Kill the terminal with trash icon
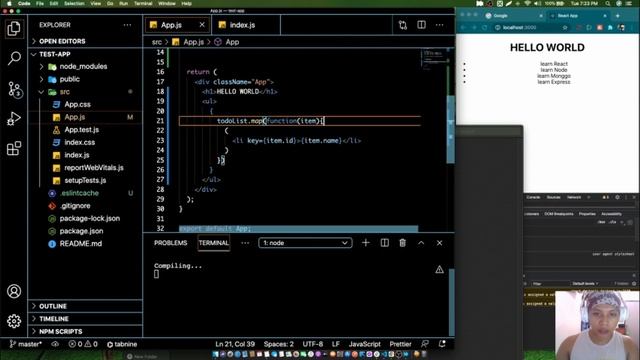 [402, 243]
